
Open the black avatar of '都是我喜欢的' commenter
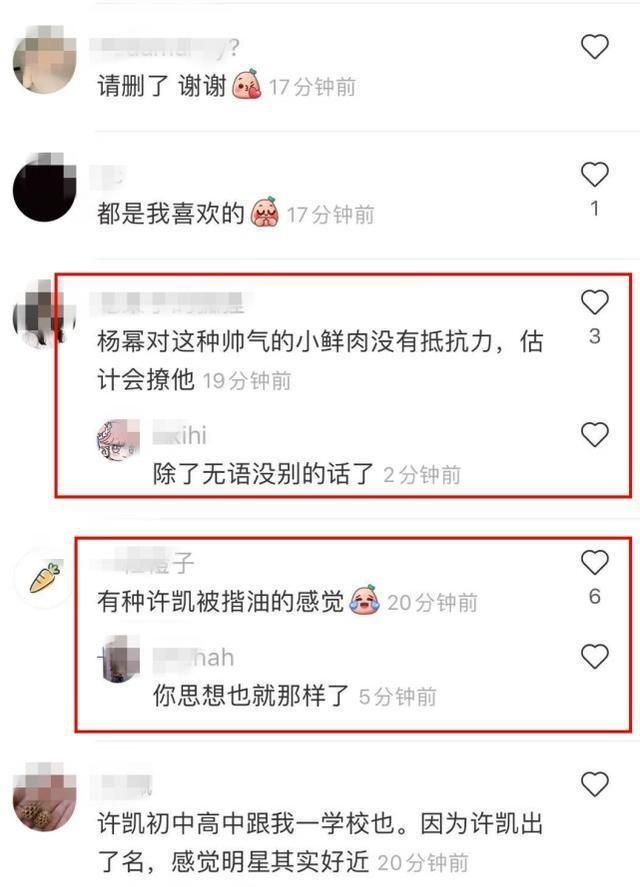coord(44,187)
